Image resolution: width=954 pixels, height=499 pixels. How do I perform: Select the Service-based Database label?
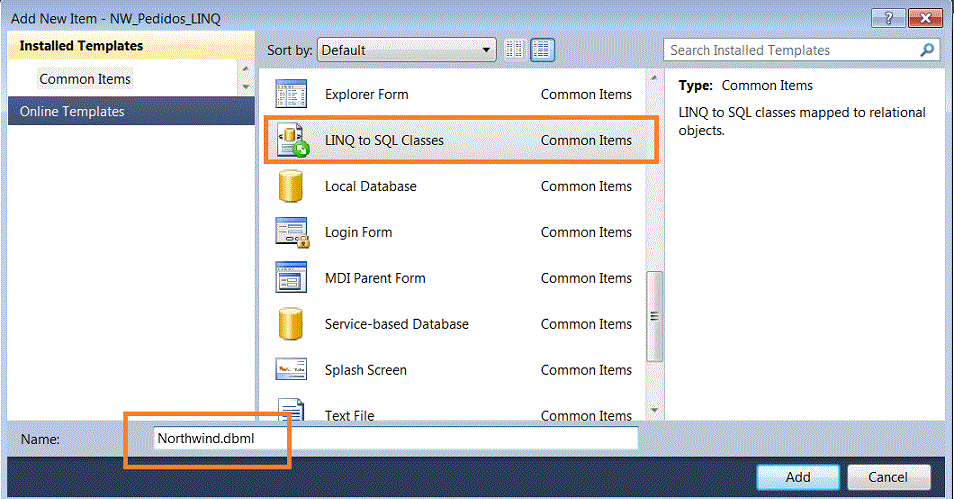click(397, 324)
